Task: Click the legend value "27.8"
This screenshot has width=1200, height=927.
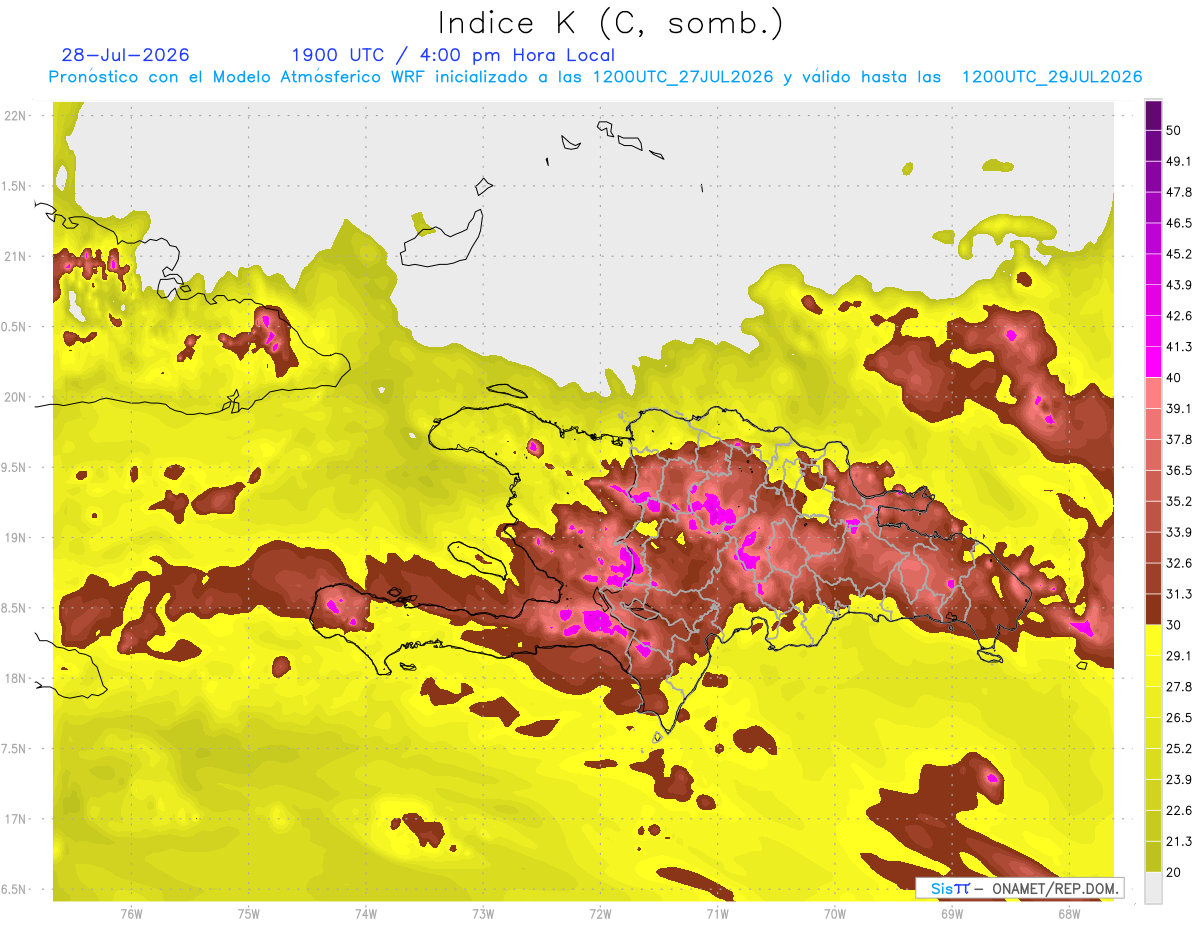Action: coord(1179,687)
